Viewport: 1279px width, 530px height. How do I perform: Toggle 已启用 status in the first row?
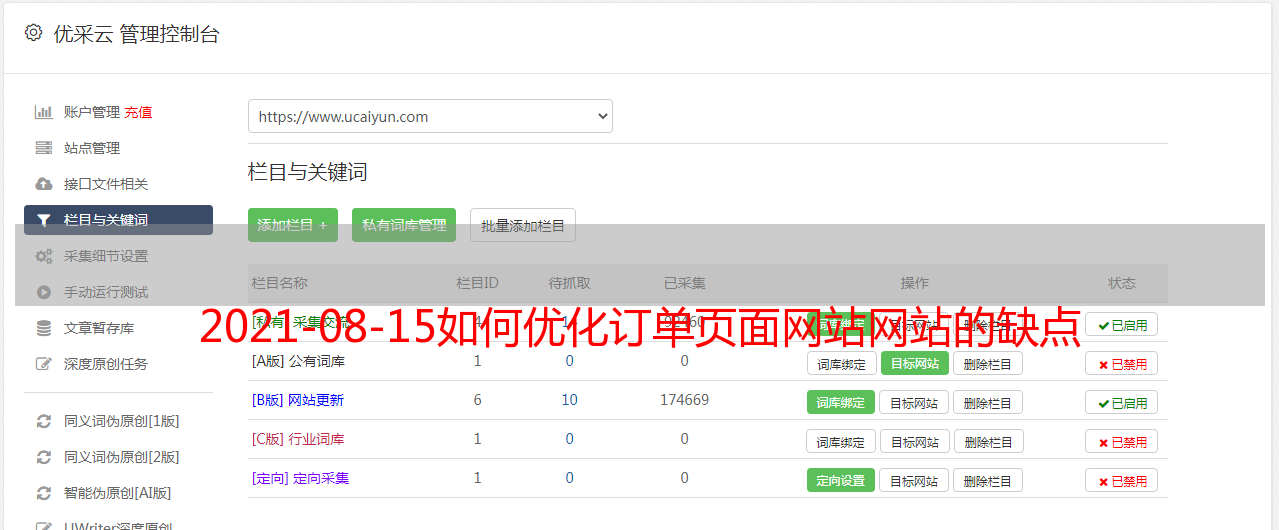point(1122,324)
